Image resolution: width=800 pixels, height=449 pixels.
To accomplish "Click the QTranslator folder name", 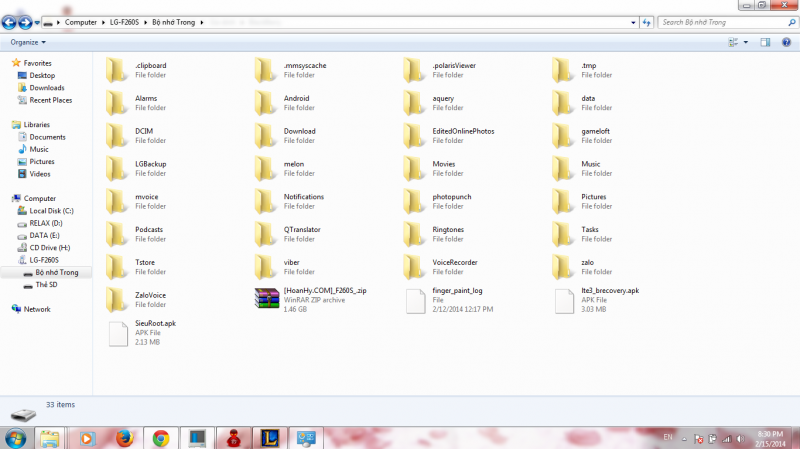I will click(x=302, y=230).
